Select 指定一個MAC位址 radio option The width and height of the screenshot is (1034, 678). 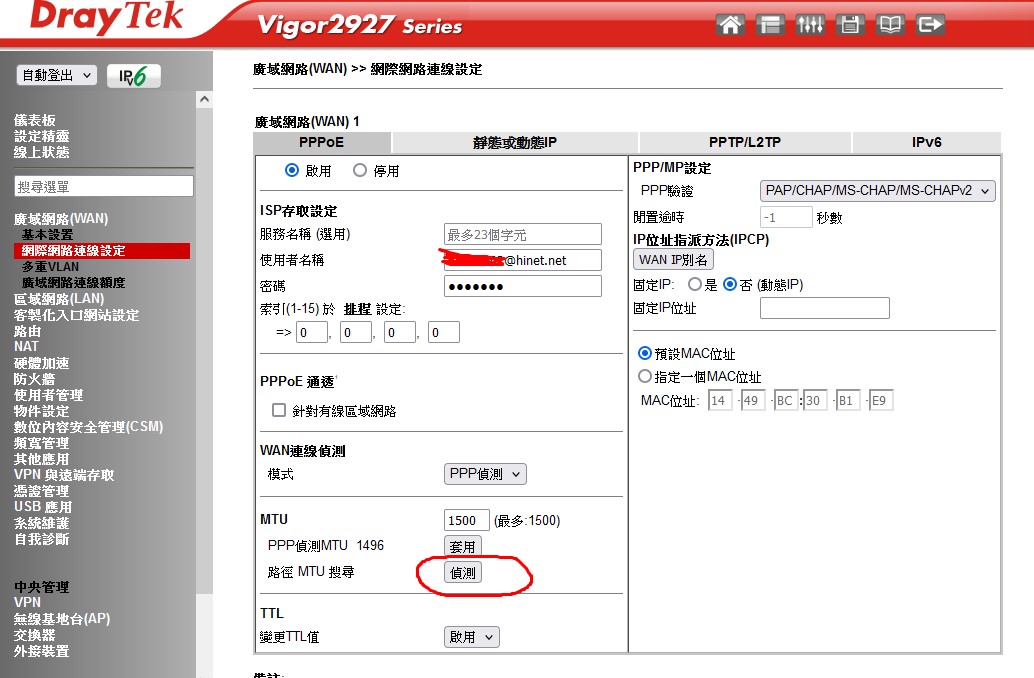645,377
